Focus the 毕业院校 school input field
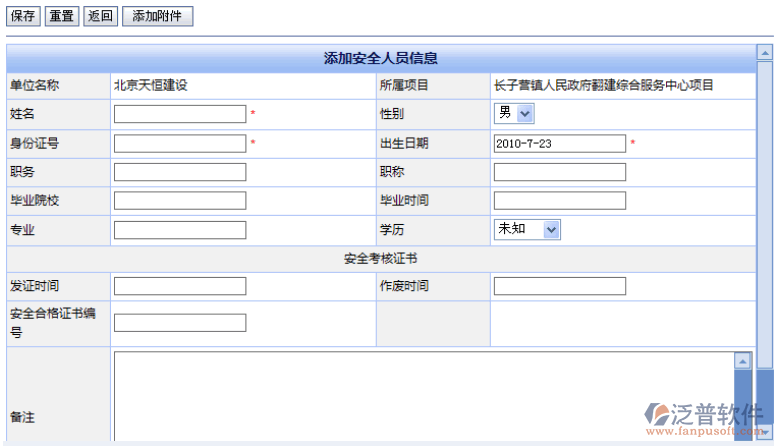The height and width of the screenshot is (447, 774). click(x=180, y=201)
